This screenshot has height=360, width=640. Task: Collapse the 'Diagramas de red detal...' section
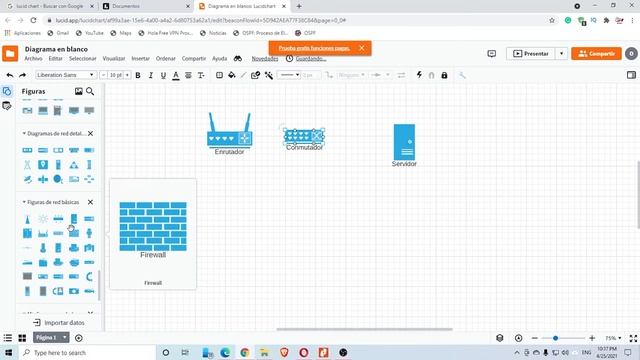[x=24, y=133]
